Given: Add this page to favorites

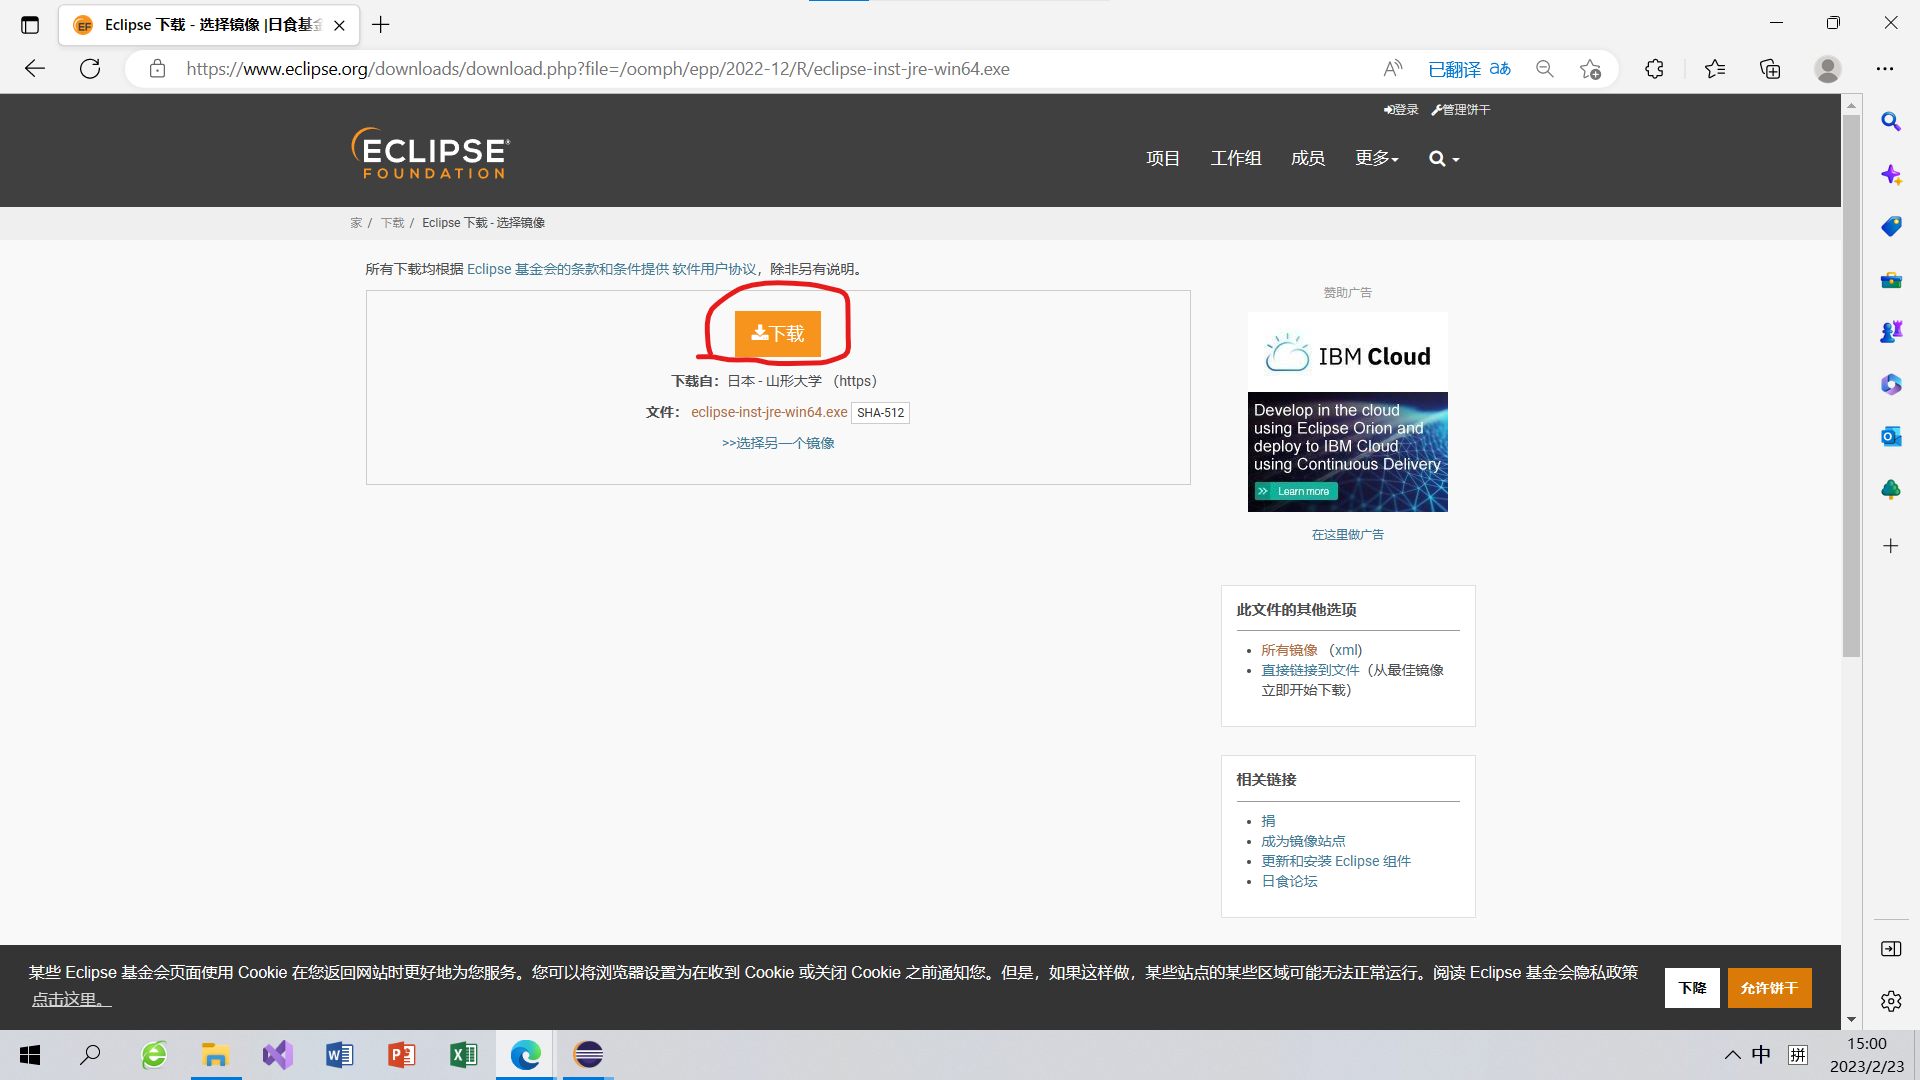Looking at the screenshot, I should coord(1590,69).
